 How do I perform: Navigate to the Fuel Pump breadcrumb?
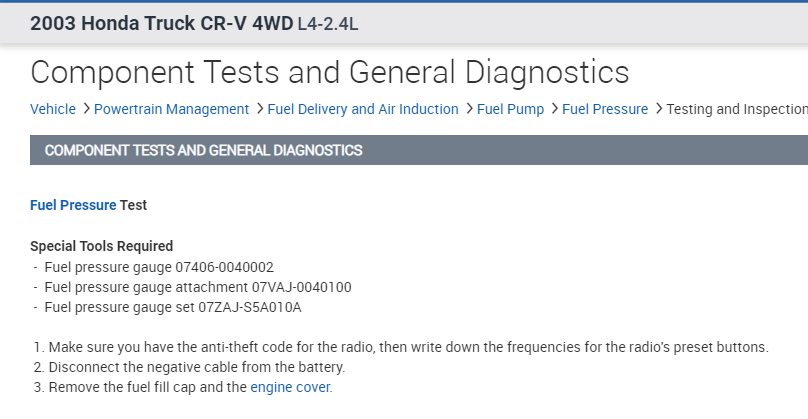510,109
